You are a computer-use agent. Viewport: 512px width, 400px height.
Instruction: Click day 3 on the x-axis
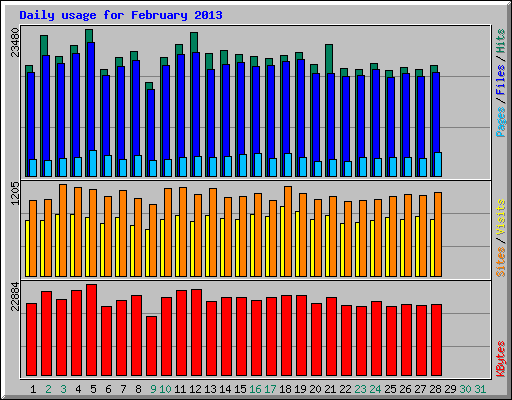coord(63,389)
